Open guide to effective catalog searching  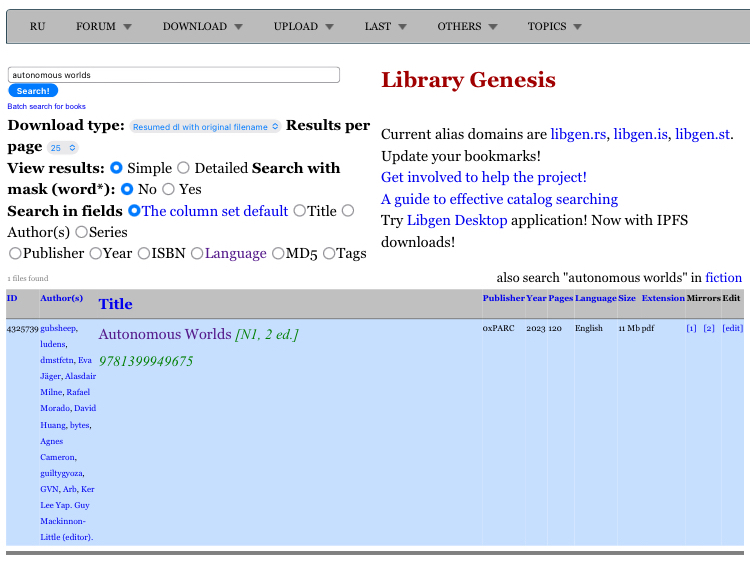click(x=499, y=199)
